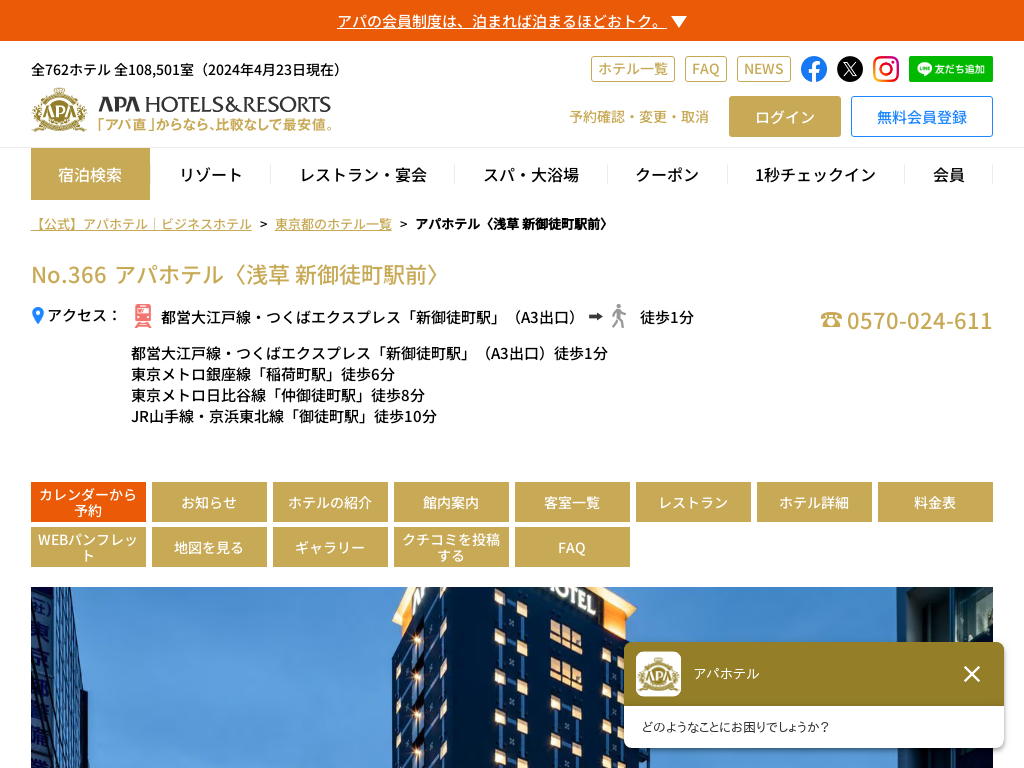The width and height of the screenshot is (1024, 768).
Task: Click the ホテル詳細 button
Action: (x=814, y=502)
